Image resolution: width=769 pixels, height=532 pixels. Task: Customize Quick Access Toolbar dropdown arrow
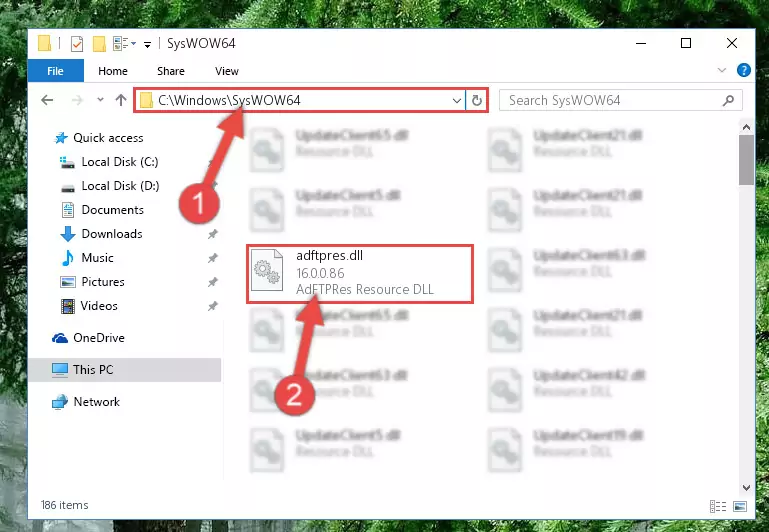click(147, 45)
